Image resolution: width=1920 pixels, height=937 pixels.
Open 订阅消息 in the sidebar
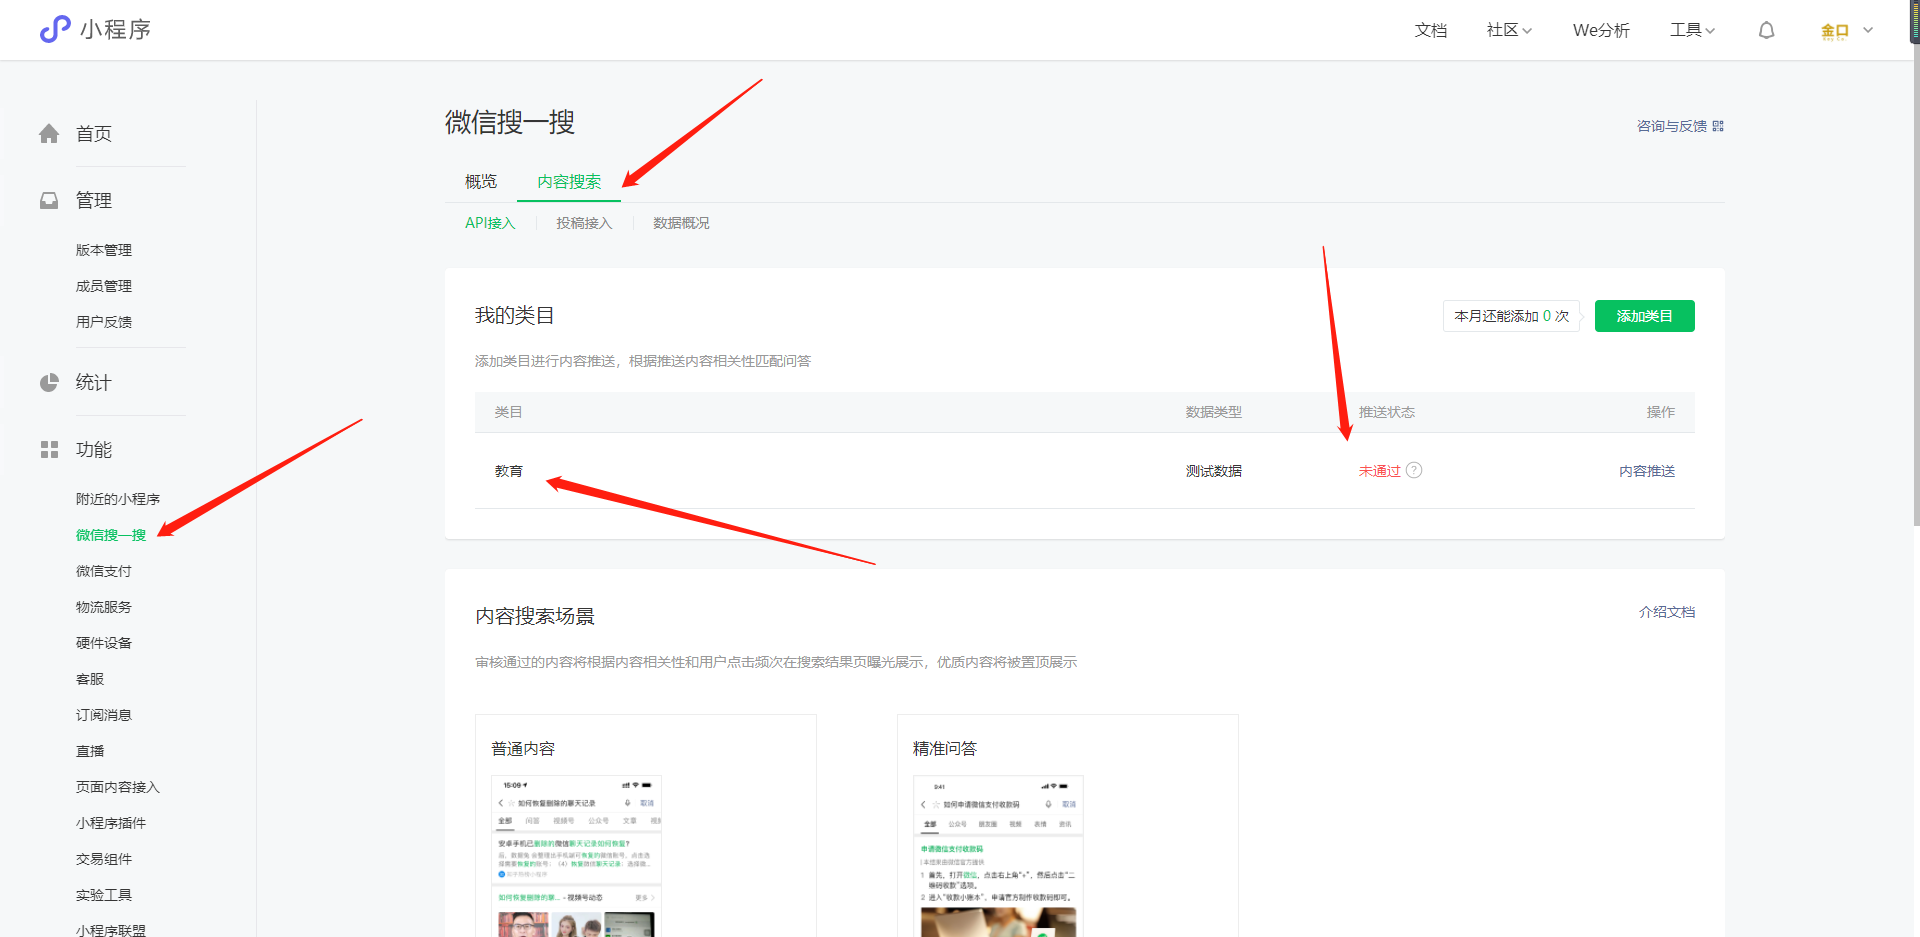pyautogui.click(x=104, y=715)
